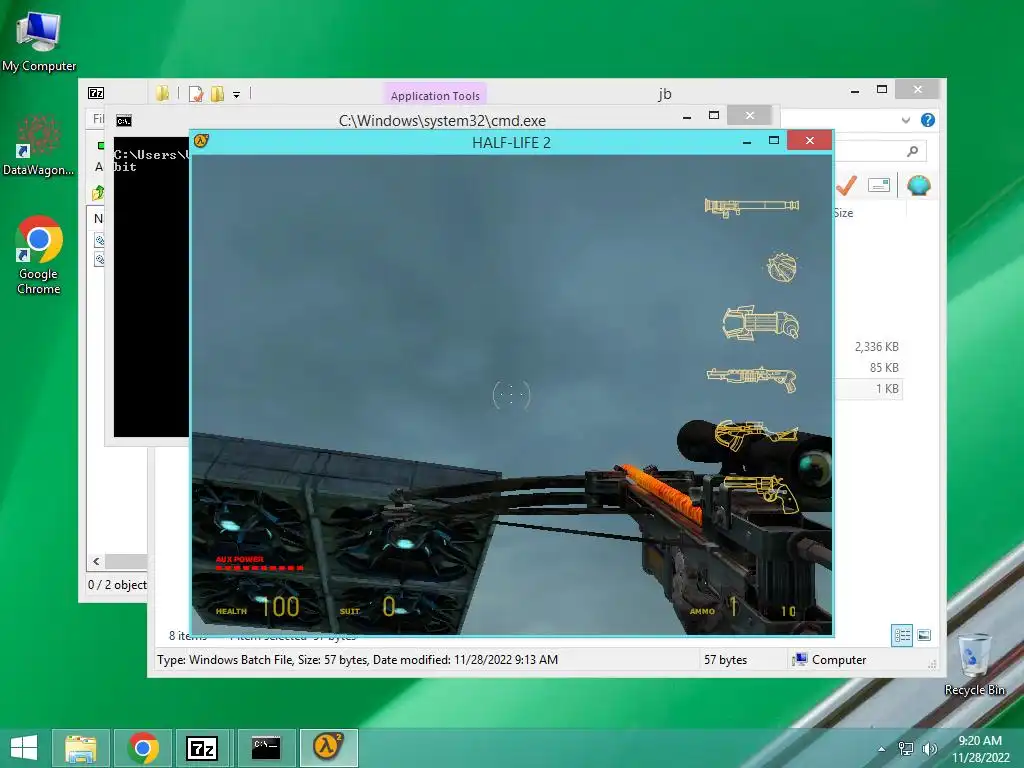Viewport: 1024px width, 768px height.
Task: Open Chrome from the taskbar
Action: pos(143,748)
